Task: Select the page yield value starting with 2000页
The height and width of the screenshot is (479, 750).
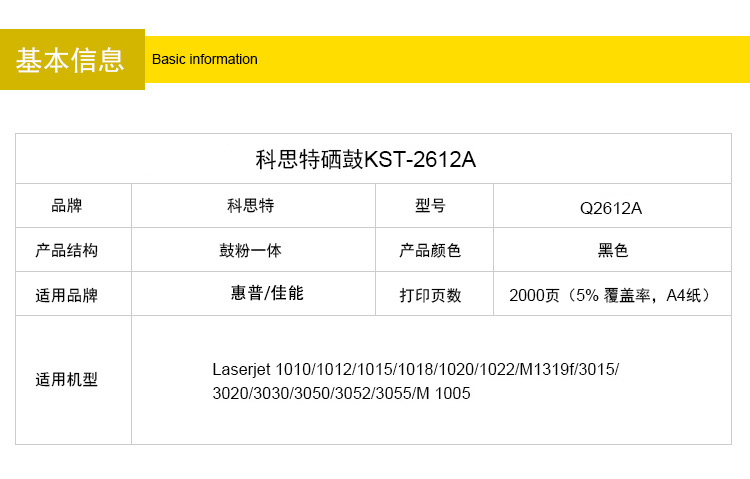Action: [x=611, y=295]
